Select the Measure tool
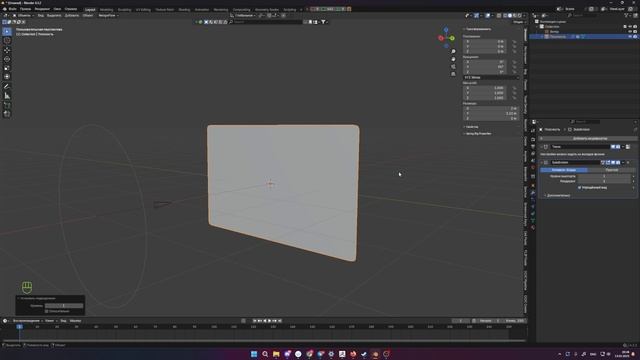This screenshot has height=360, width=640. (7, 96)
